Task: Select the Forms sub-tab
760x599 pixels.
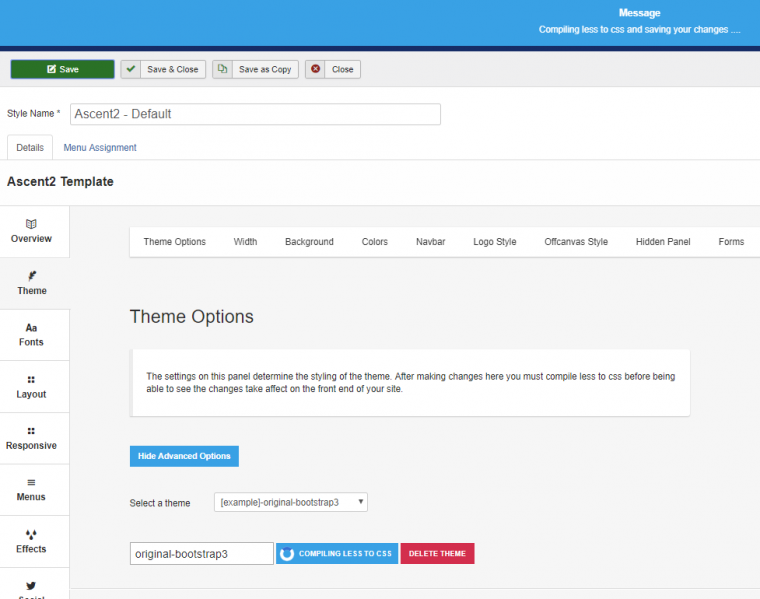Action: coord(731,241)
